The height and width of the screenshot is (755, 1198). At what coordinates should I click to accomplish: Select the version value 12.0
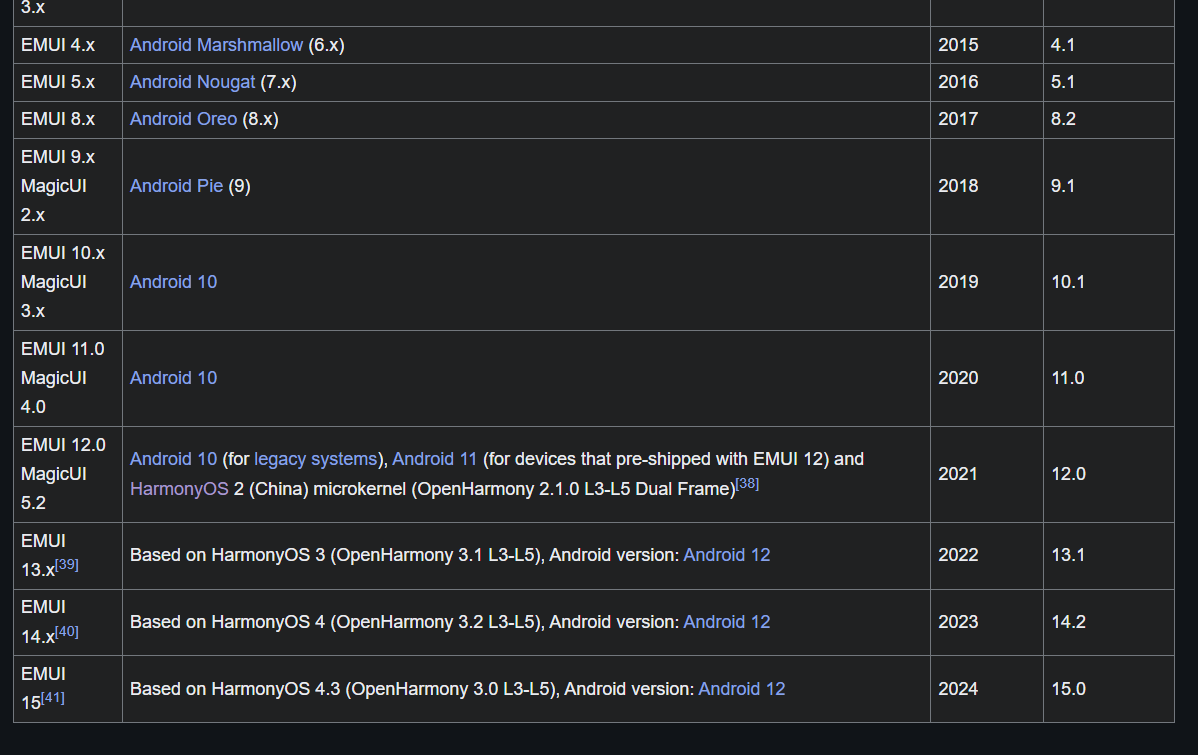1068,475
